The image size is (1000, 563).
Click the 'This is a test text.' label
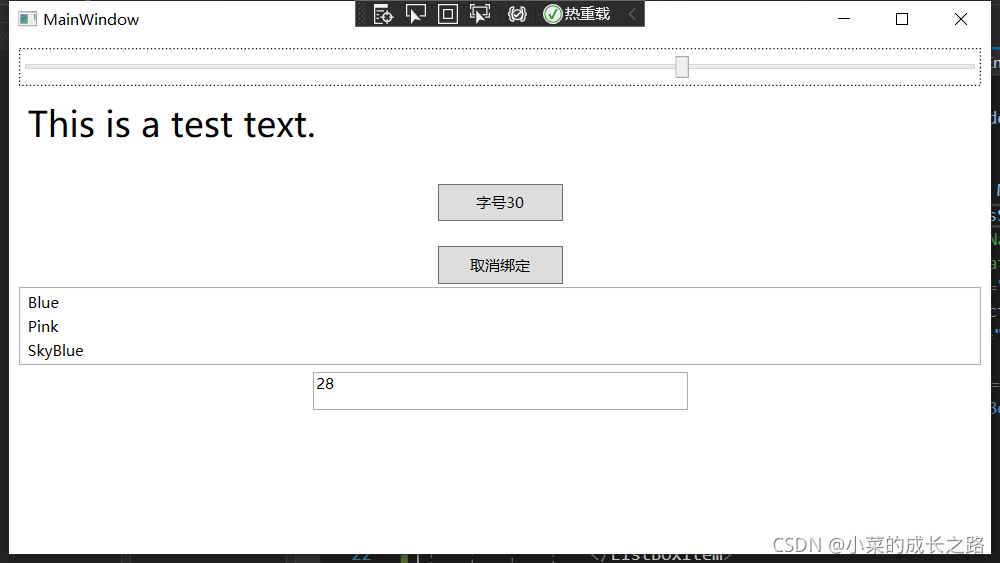pos(172,124)
